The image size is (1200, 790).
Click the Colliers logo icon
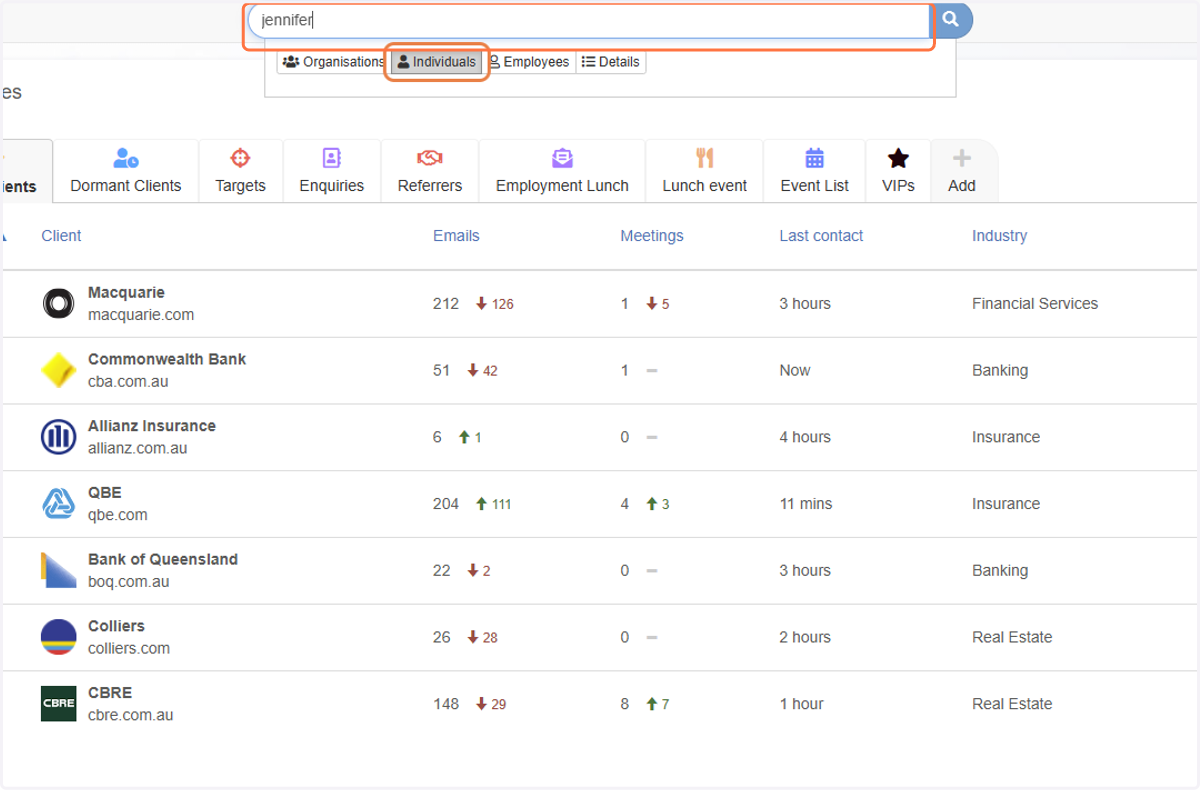click(x=58, y=637)
